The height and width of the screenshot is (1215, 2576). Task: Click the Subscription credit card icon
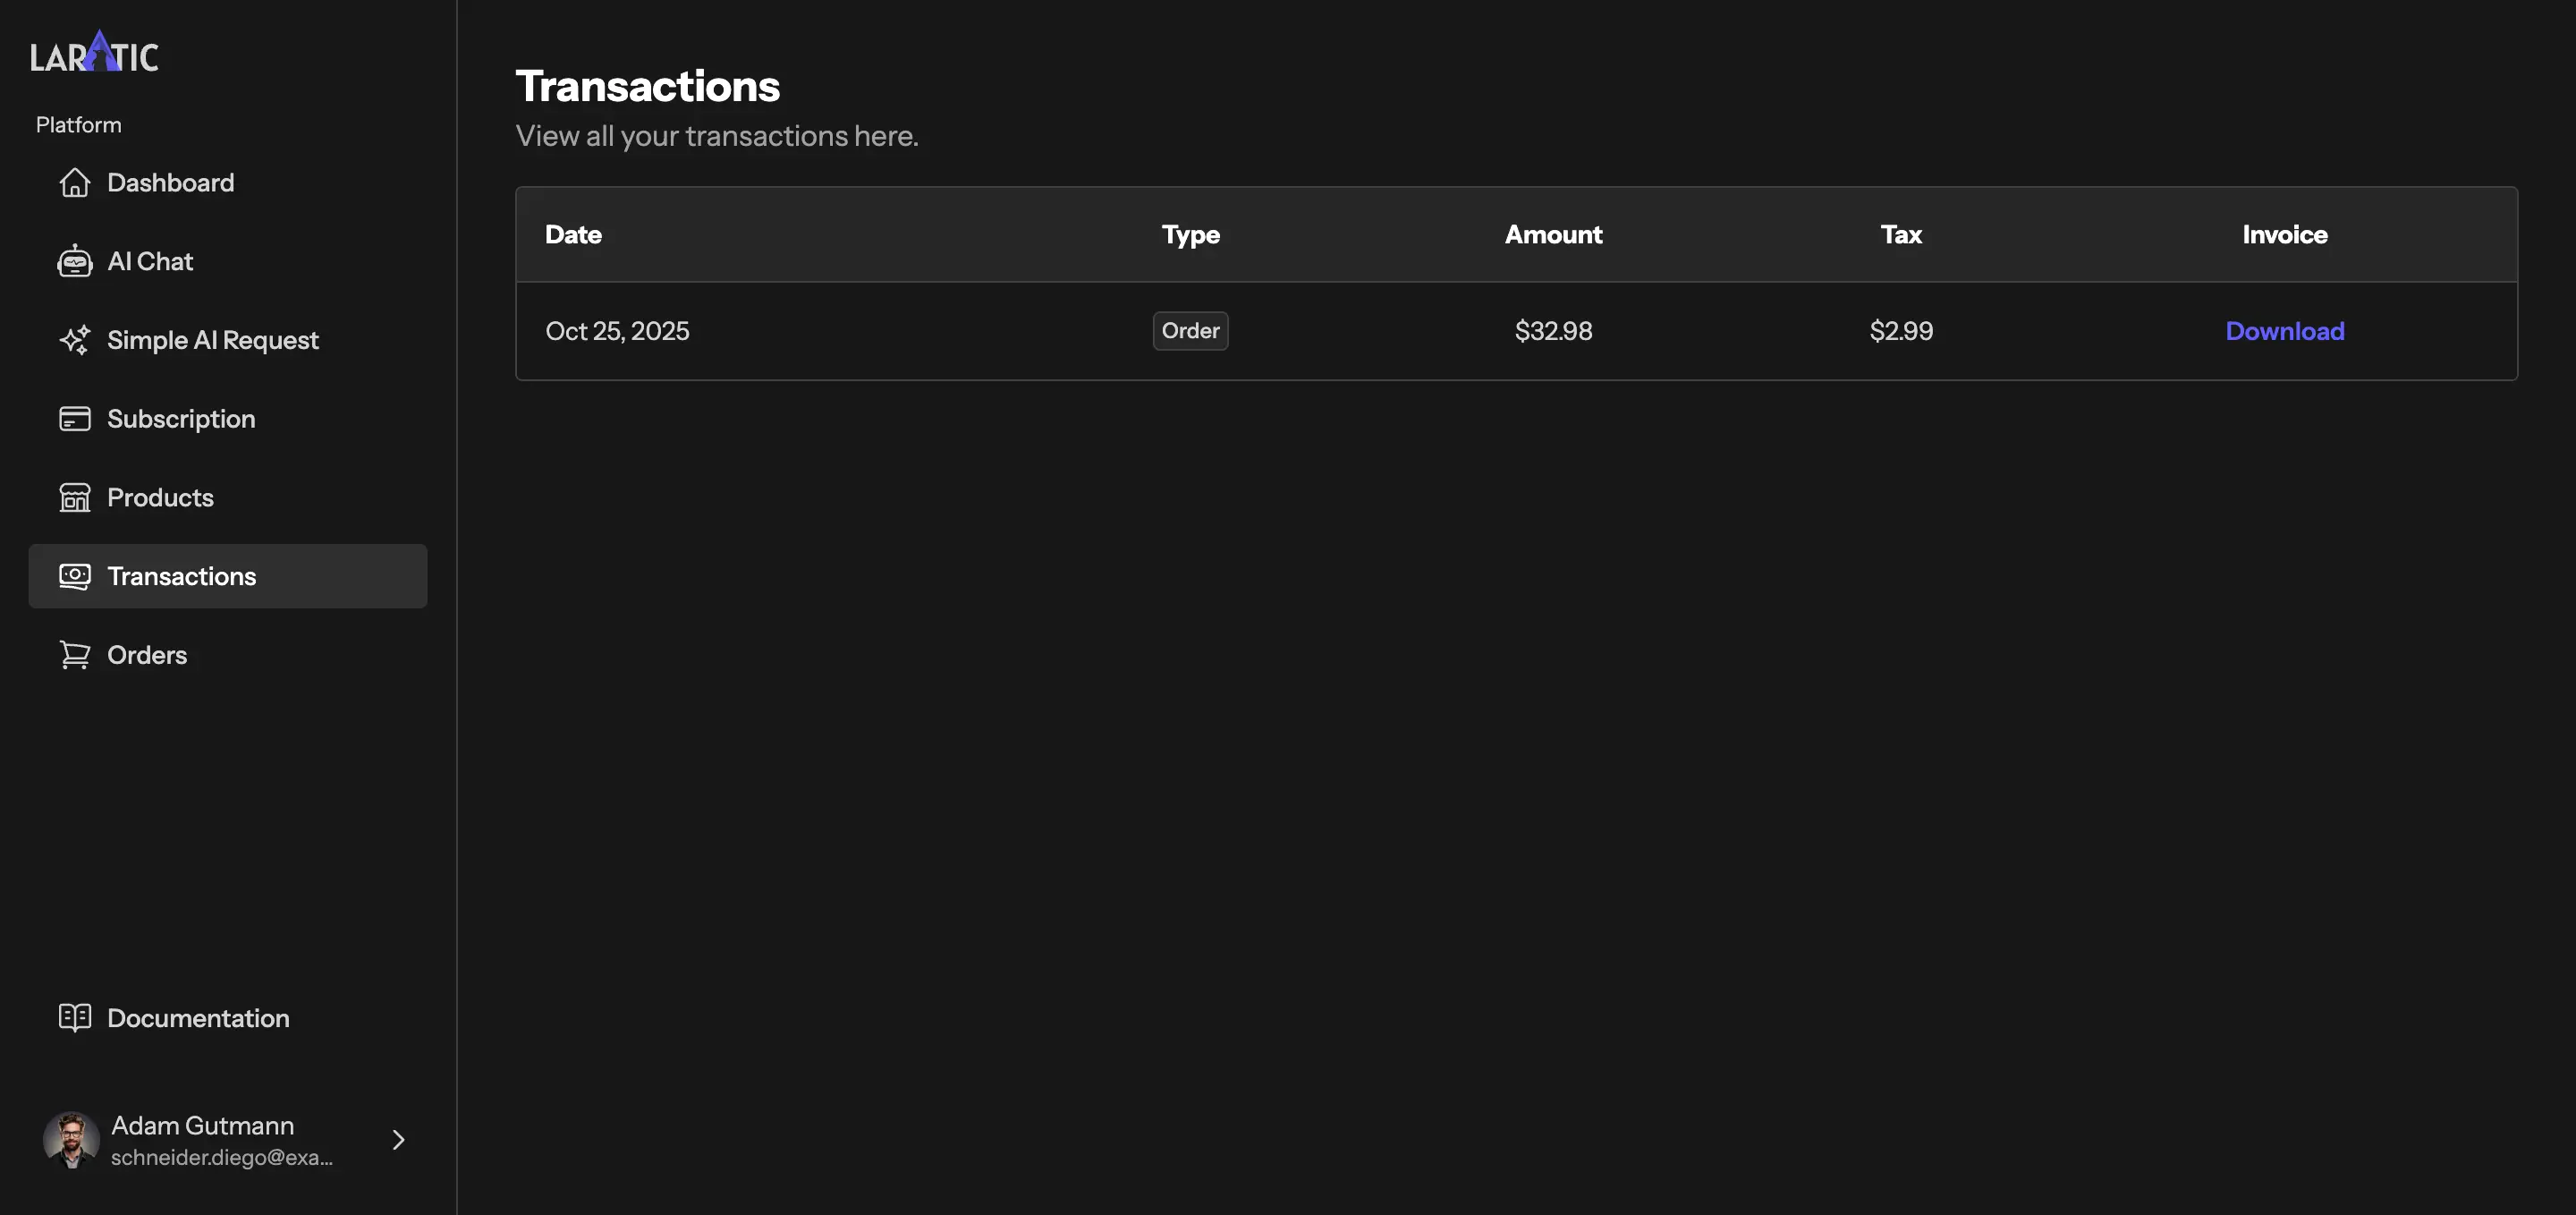pyautogui.click(x=75, y=418)
